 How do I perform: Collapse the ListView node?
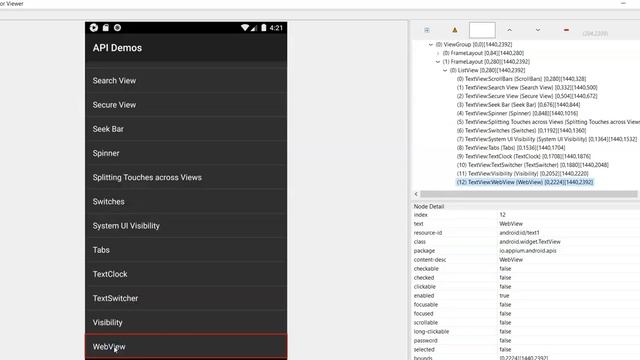[x=445, y=70]
